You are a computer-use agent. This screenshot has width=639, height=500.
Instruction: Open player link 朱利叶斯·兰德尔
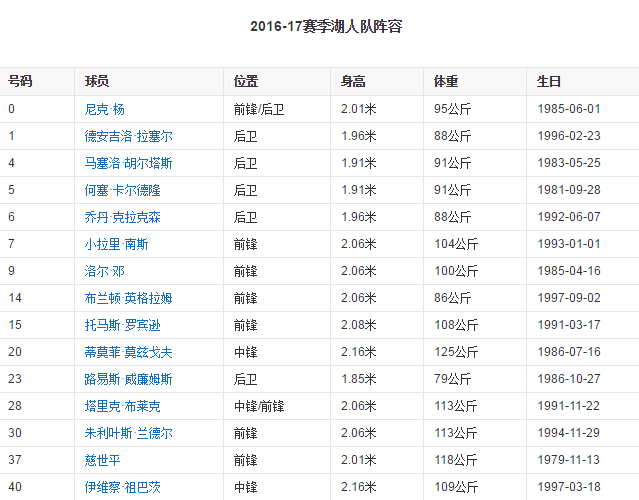[x=128, y=433]
